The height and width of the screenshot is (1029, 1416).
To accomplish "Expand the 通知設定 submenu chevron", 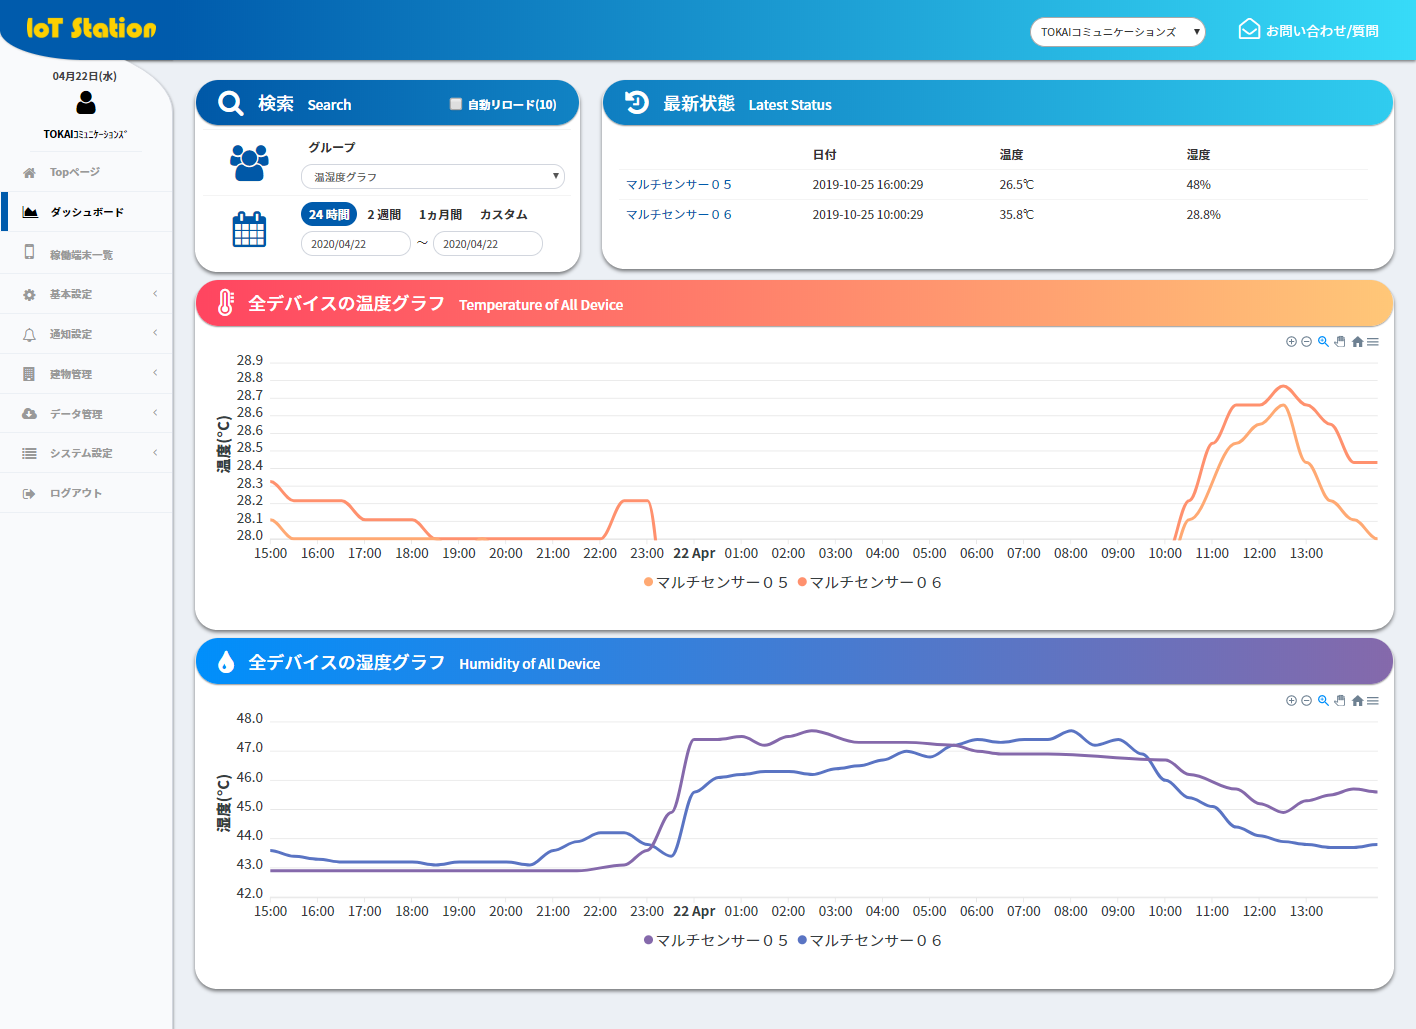I will click(x=155, y=333).
